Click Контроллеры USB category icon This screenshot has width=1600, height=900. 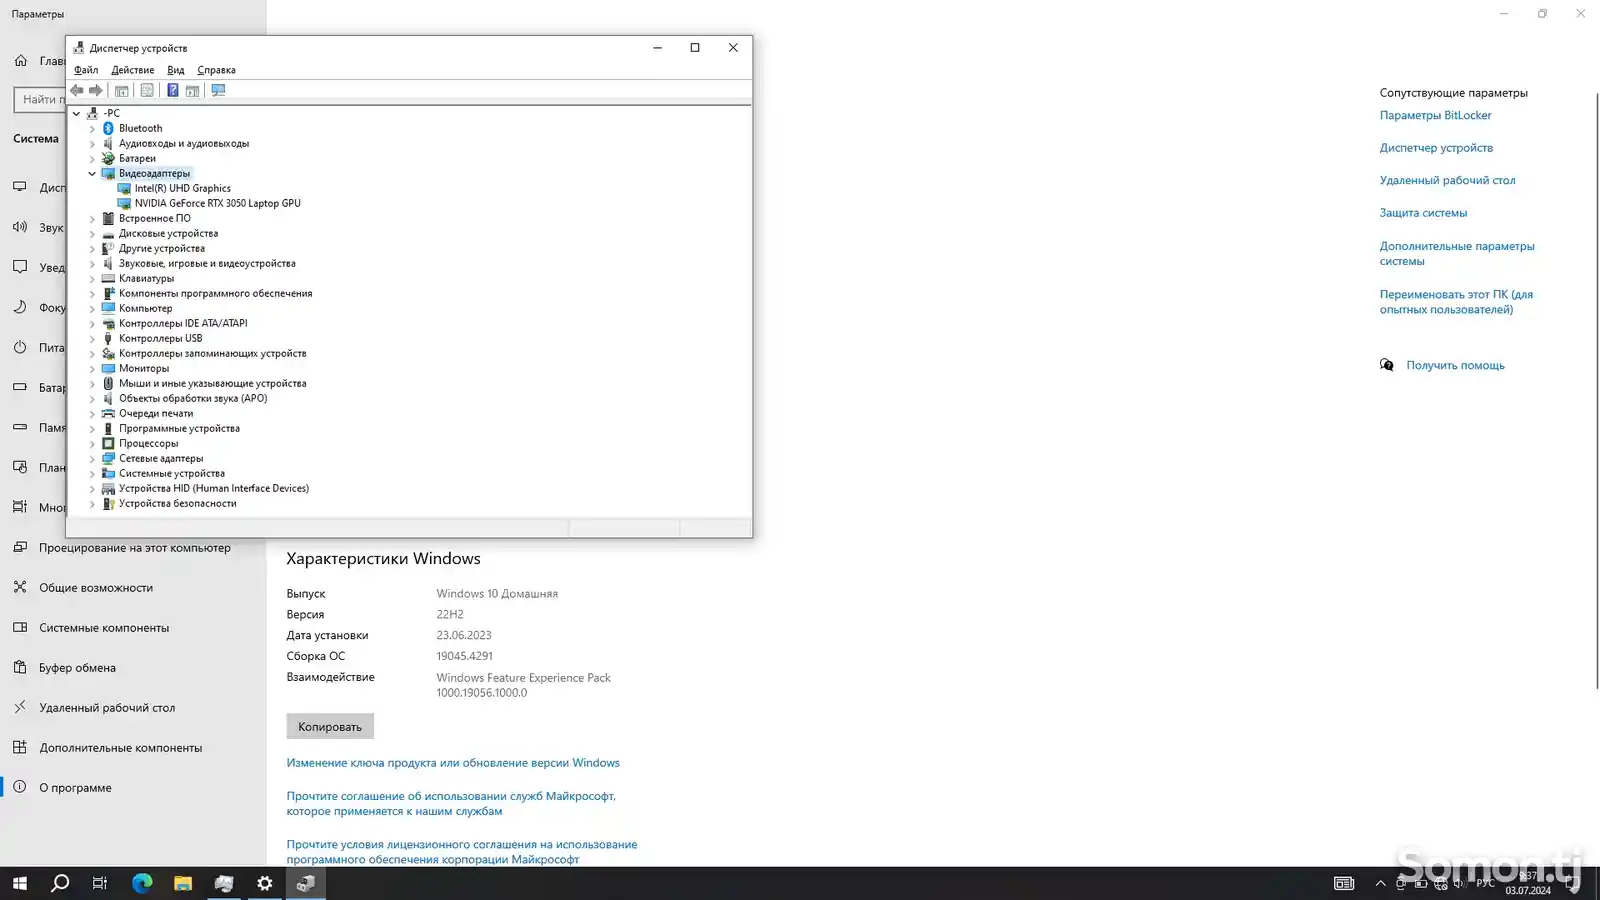[108, 338]
